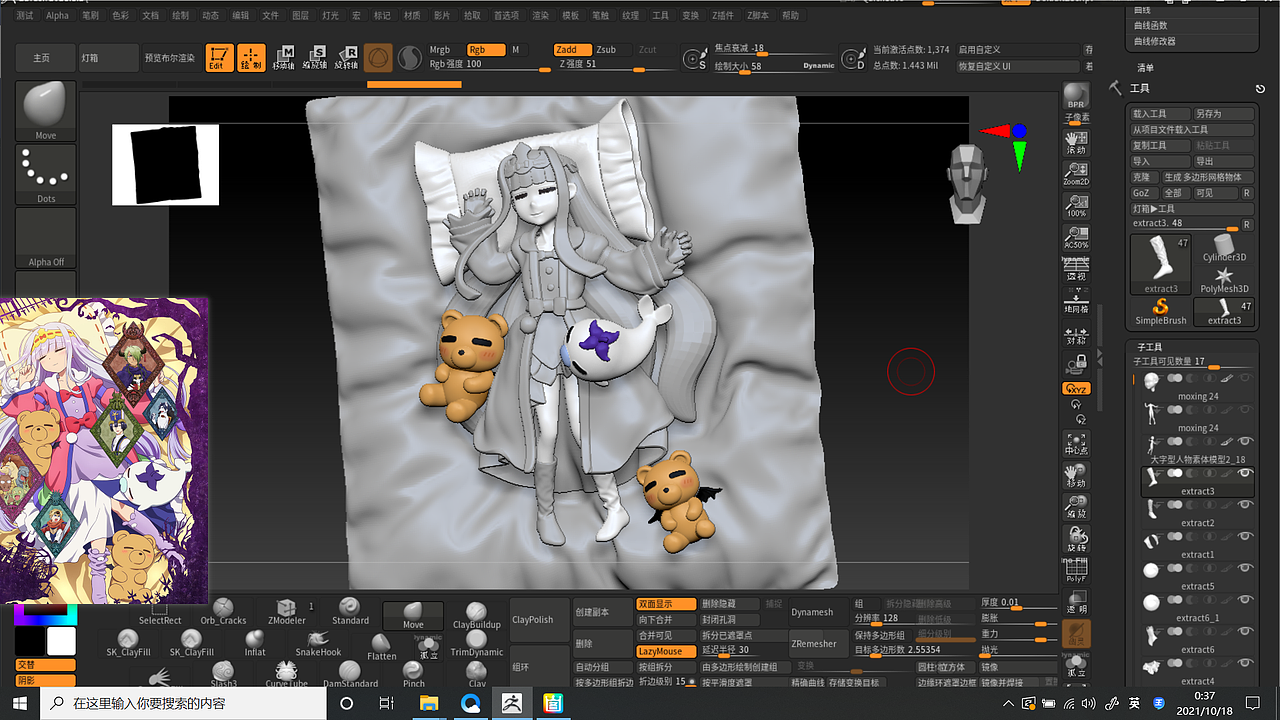Click the 载入工具 load tool button

tap(1161, 114)
